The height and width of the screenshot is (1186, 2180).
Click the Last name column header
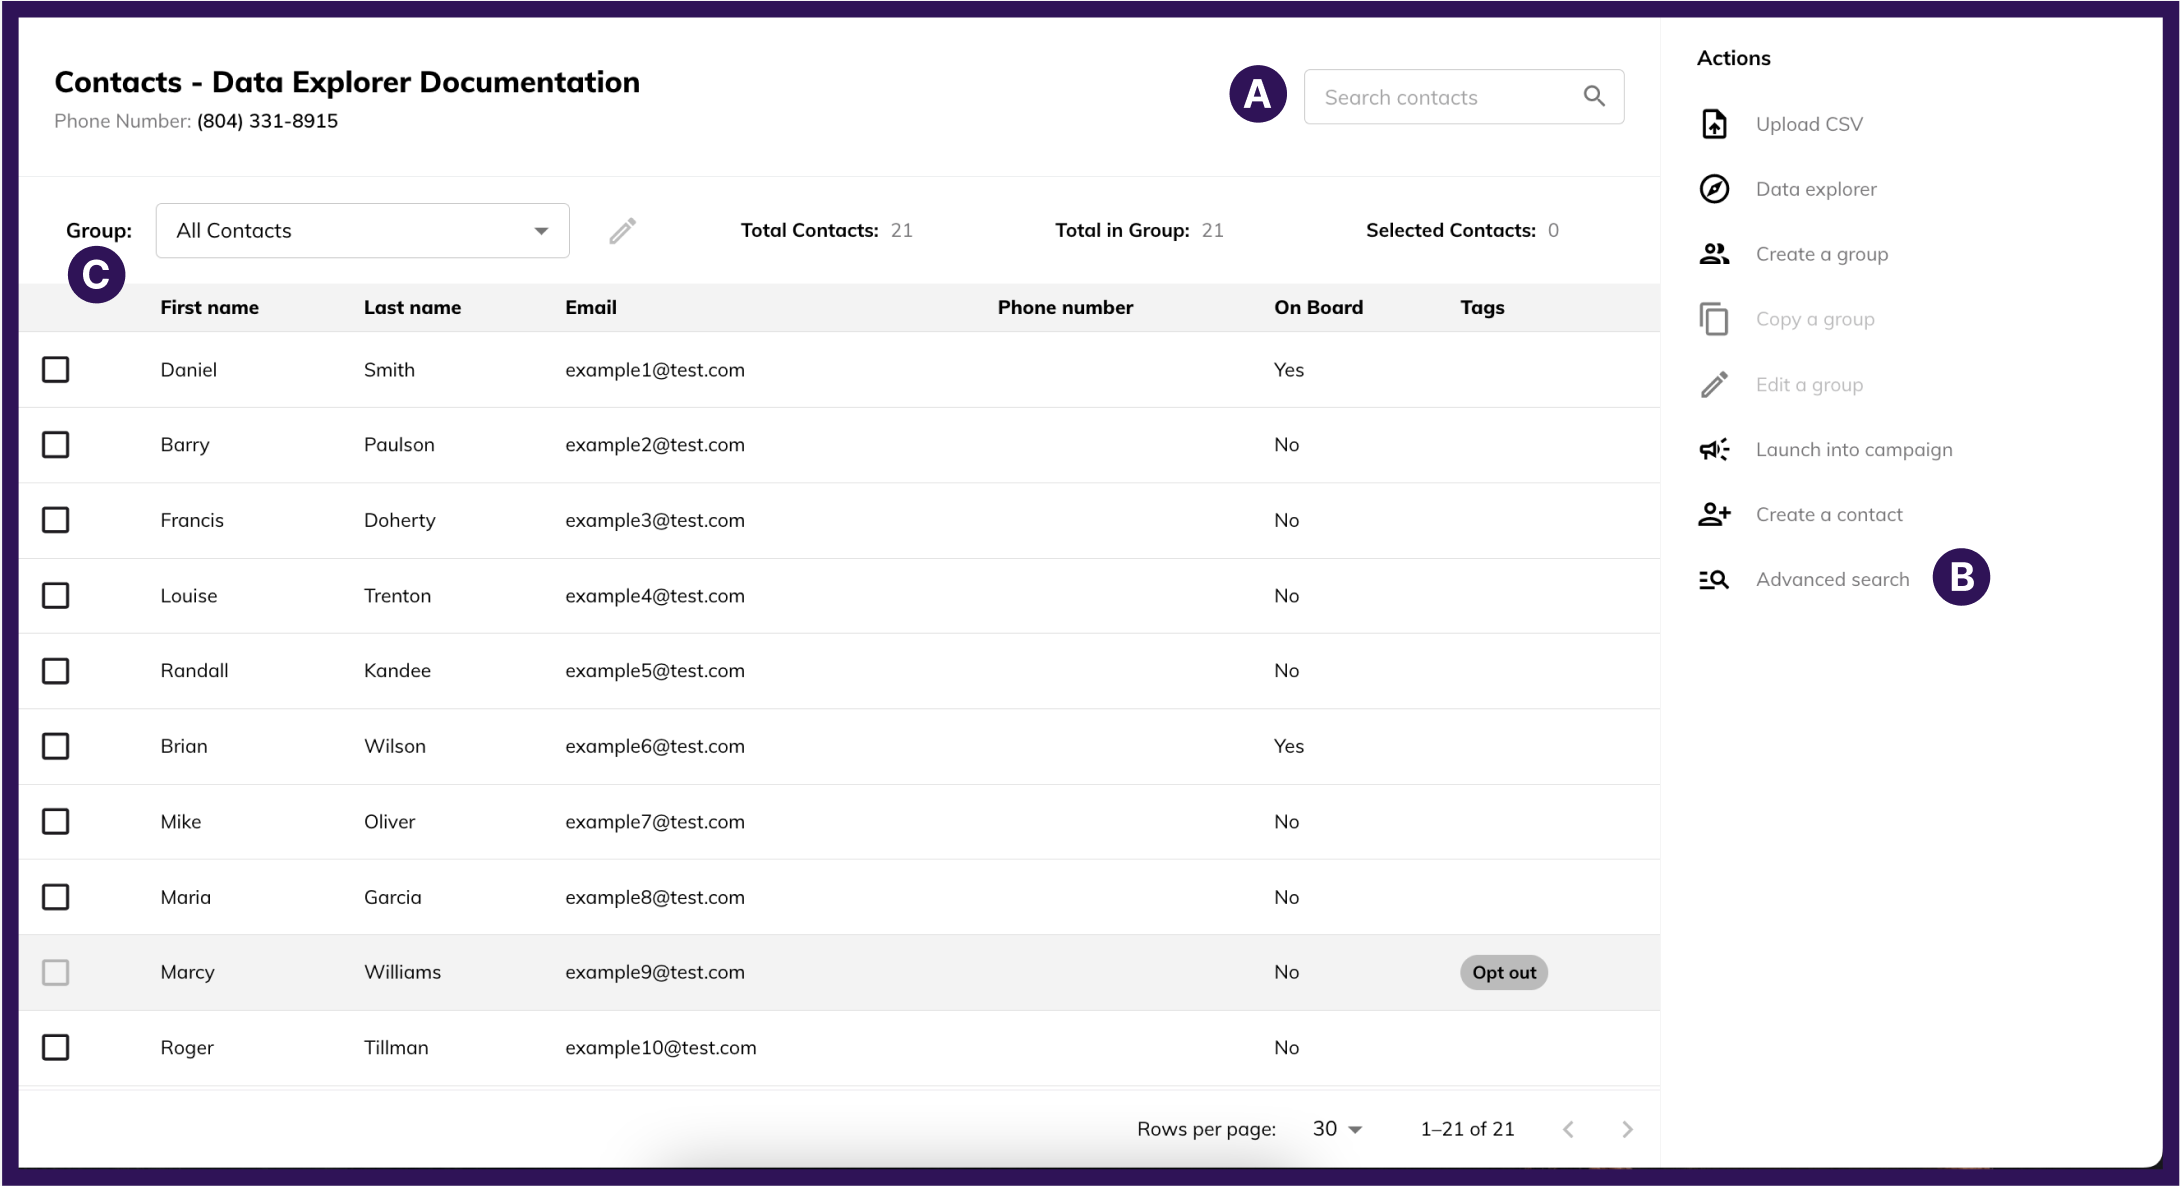[x=412, y=308]
